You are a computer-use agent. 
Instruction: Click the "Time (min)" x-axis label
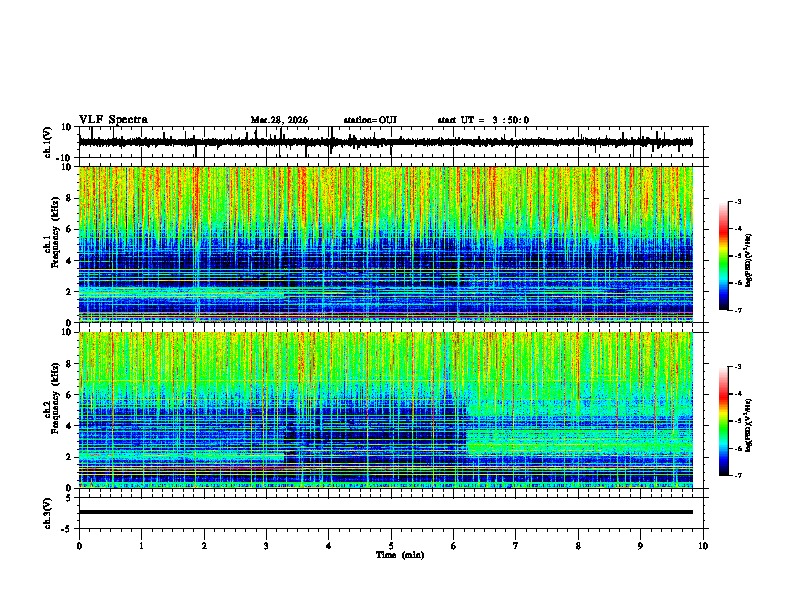pos(400,555)
